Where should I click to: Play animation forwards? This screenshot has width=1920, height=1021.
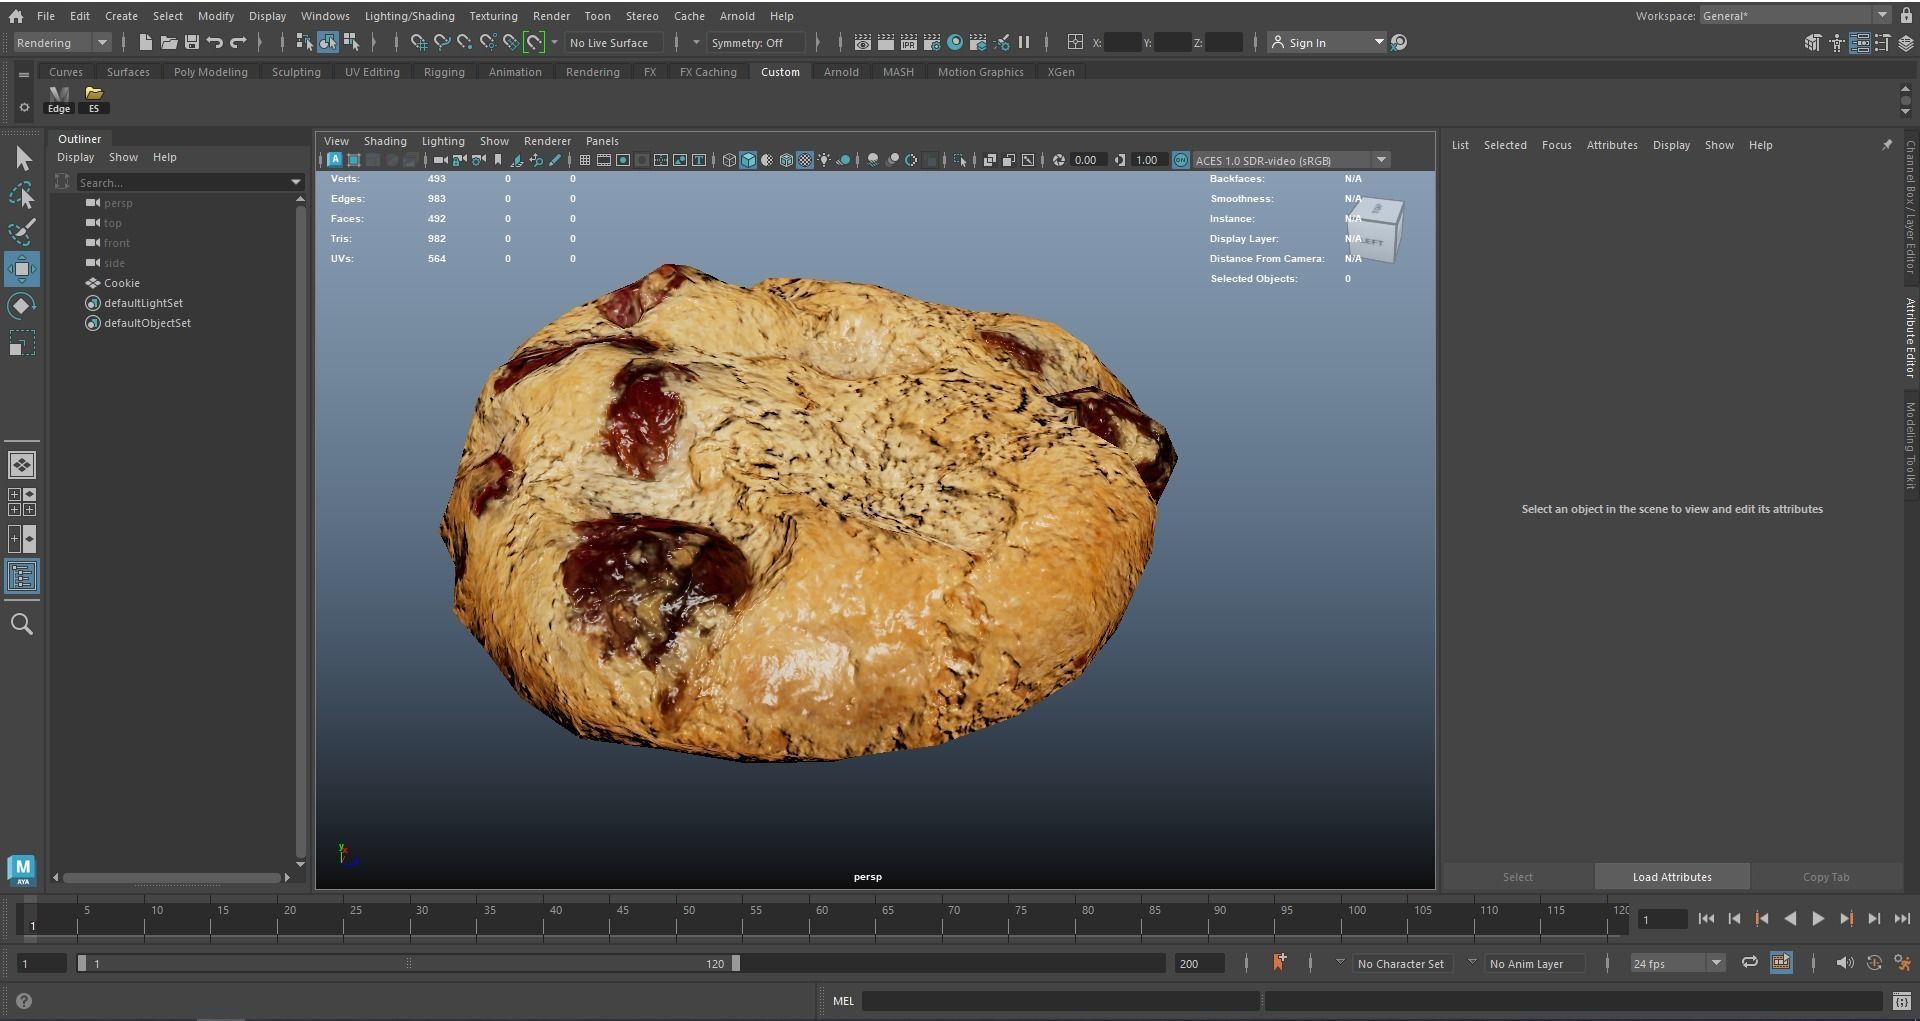click(x=1818, y=919)
